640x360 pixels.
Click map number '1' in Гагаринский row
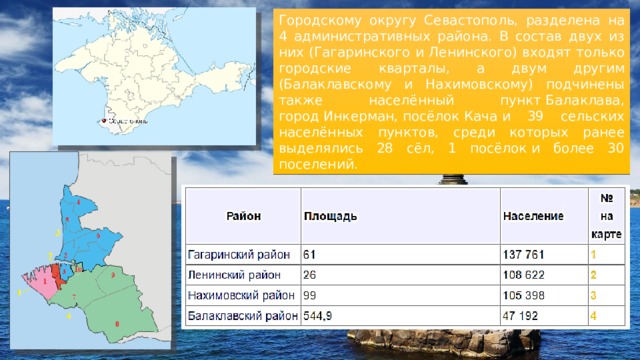coord(593,255)
